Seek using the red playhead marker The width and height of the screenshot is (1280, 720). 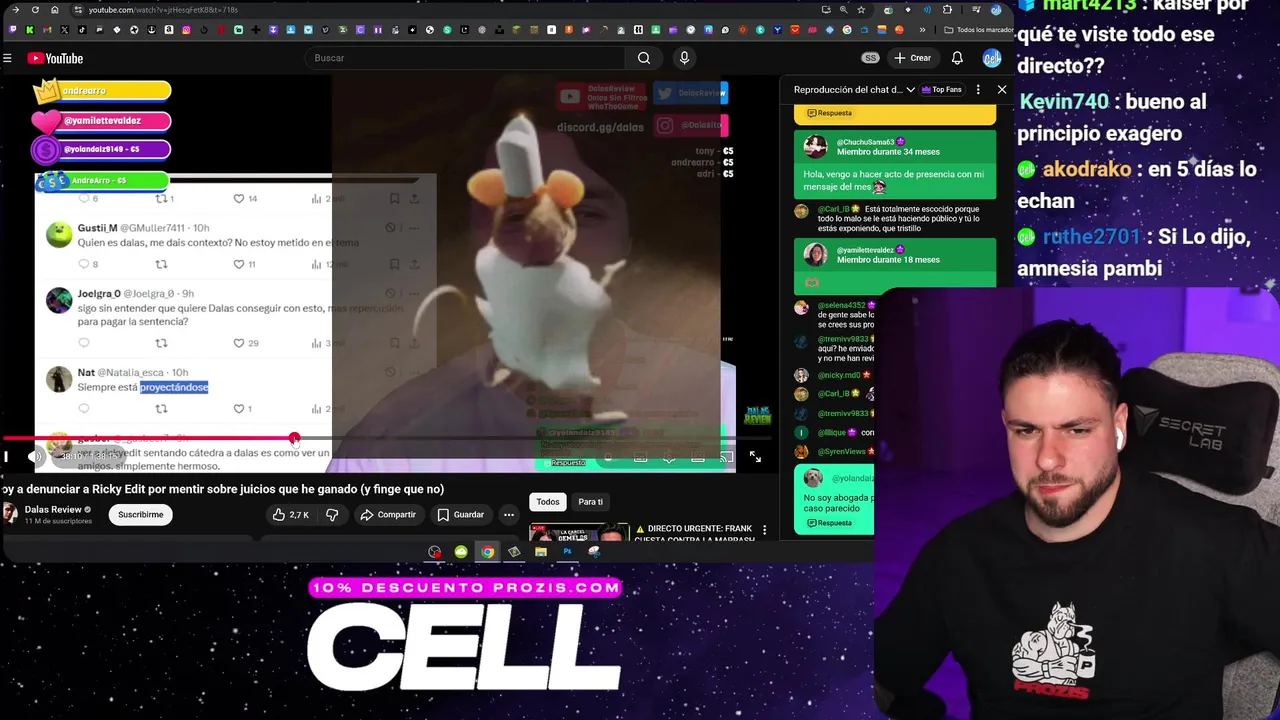coord(294,438)
